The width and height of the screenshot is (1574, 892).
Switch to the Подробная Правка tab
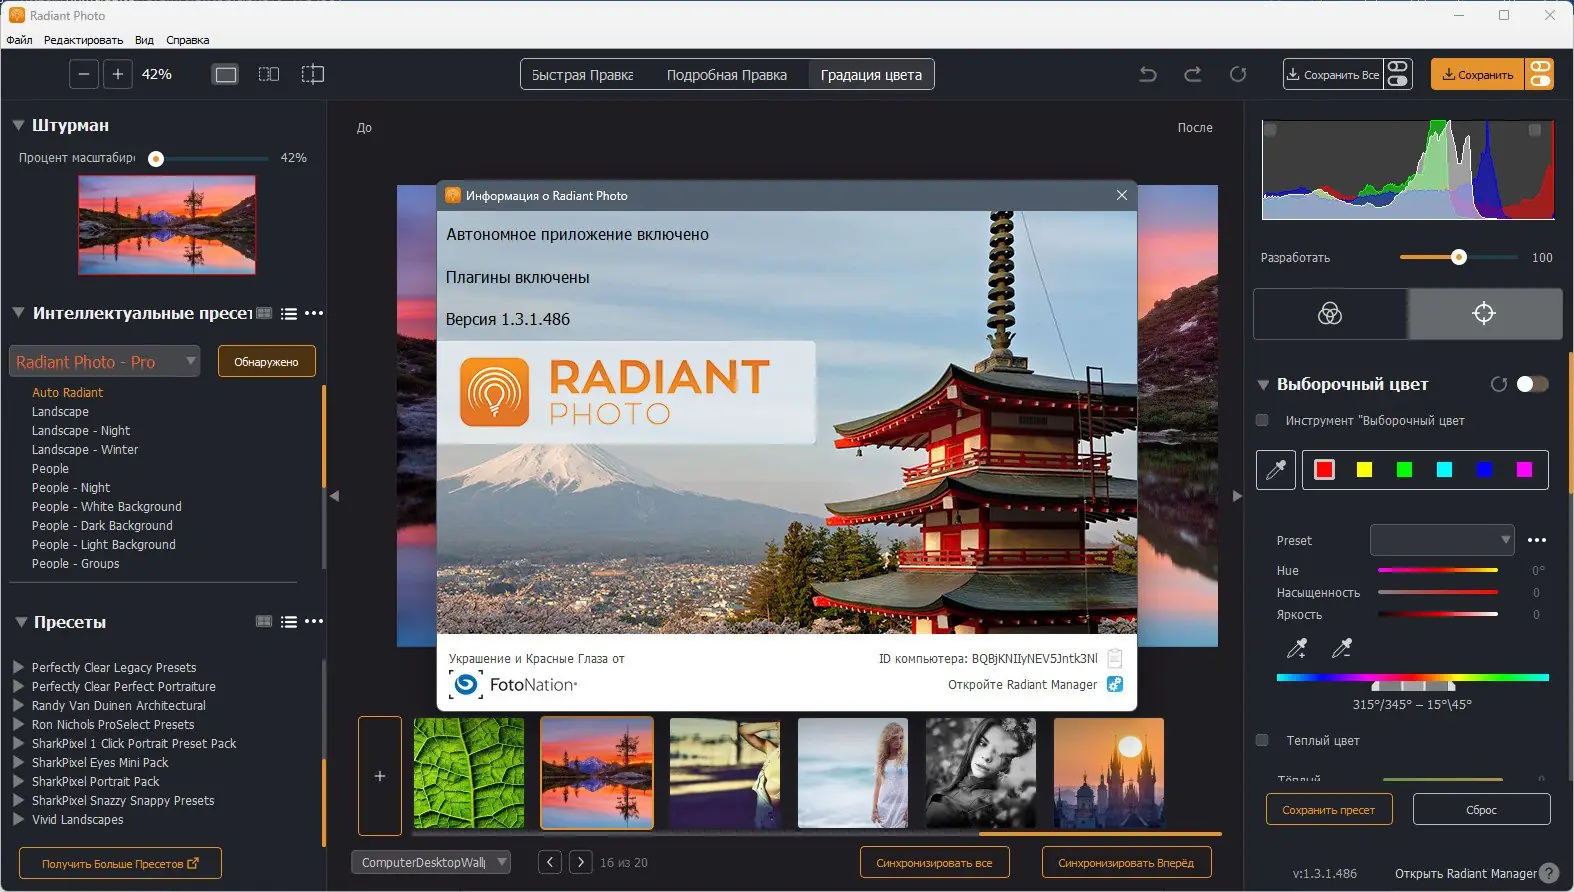click(727, 75)
